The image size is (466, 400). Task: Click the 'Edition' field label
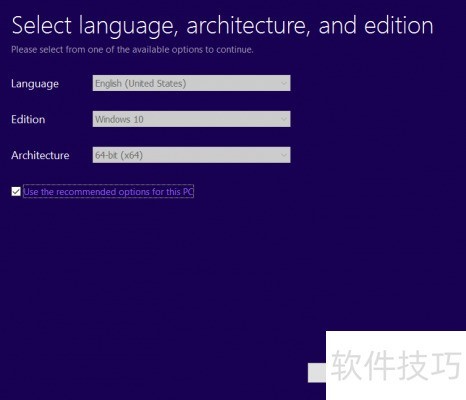[x=28, y=119]
